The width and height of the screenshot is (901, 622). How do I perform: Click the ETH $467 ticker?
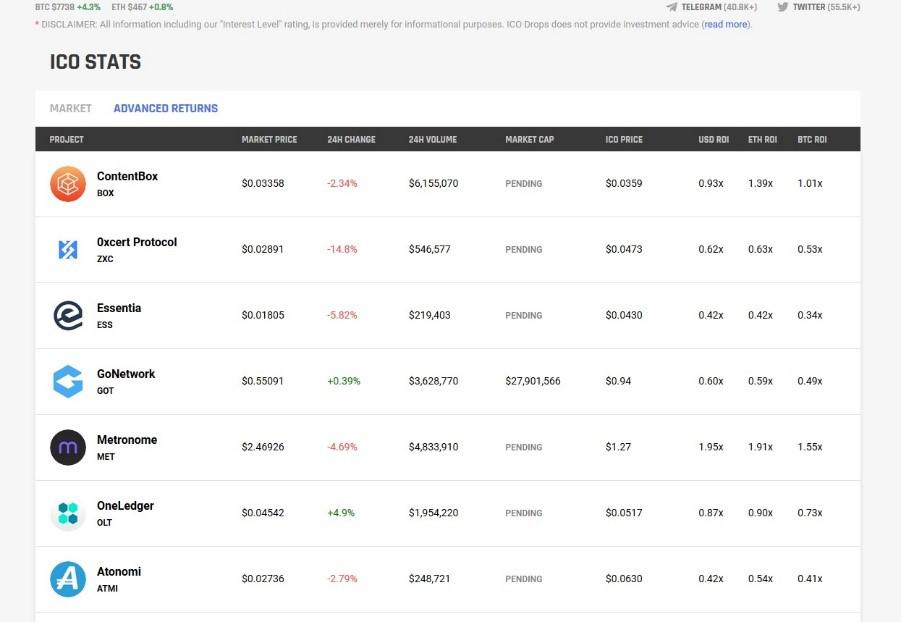coord(142,7)
